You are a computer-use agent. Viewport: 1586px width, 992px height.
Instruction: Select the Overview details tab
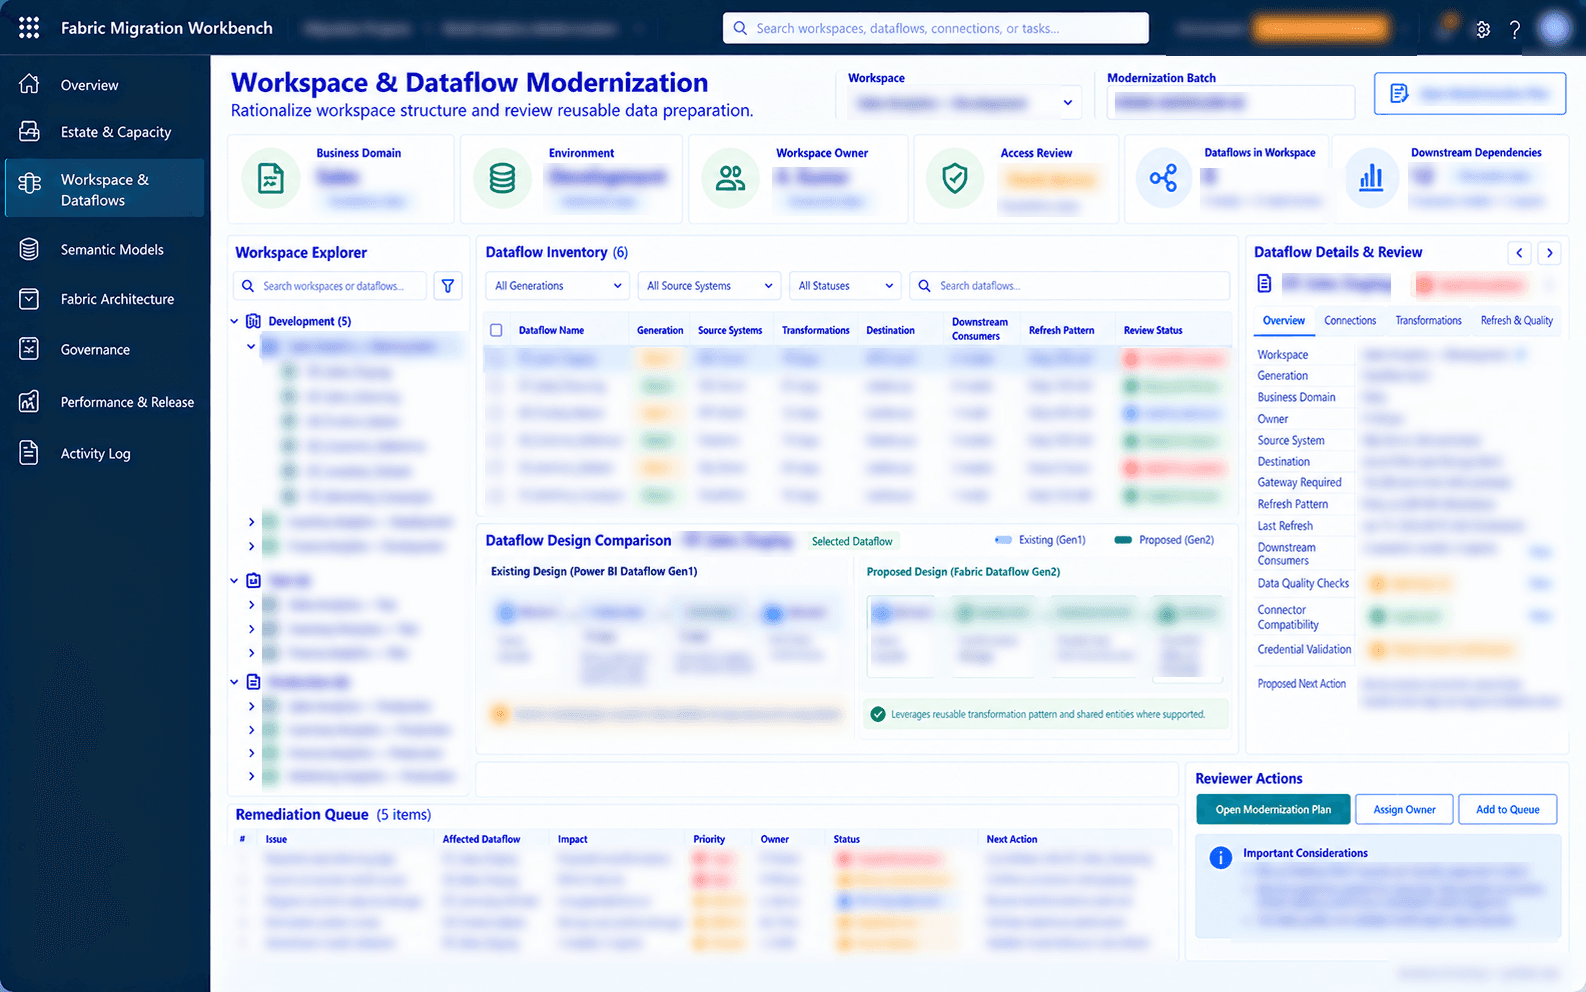[x=1283, y=321]
